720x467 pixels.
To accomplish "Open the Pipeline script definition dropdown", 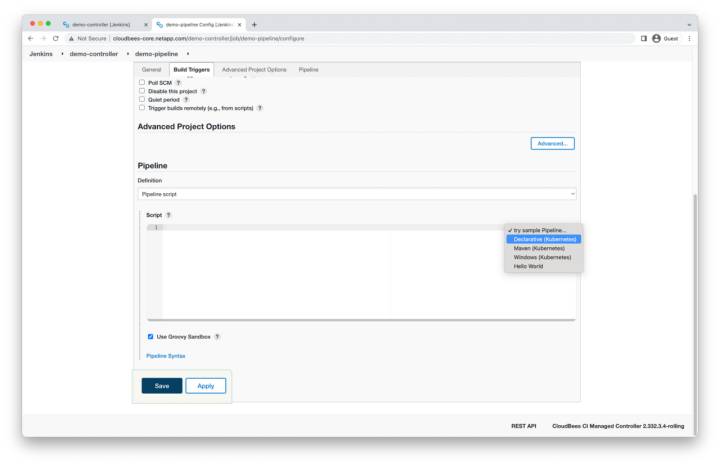I will (x=356, y=194).
